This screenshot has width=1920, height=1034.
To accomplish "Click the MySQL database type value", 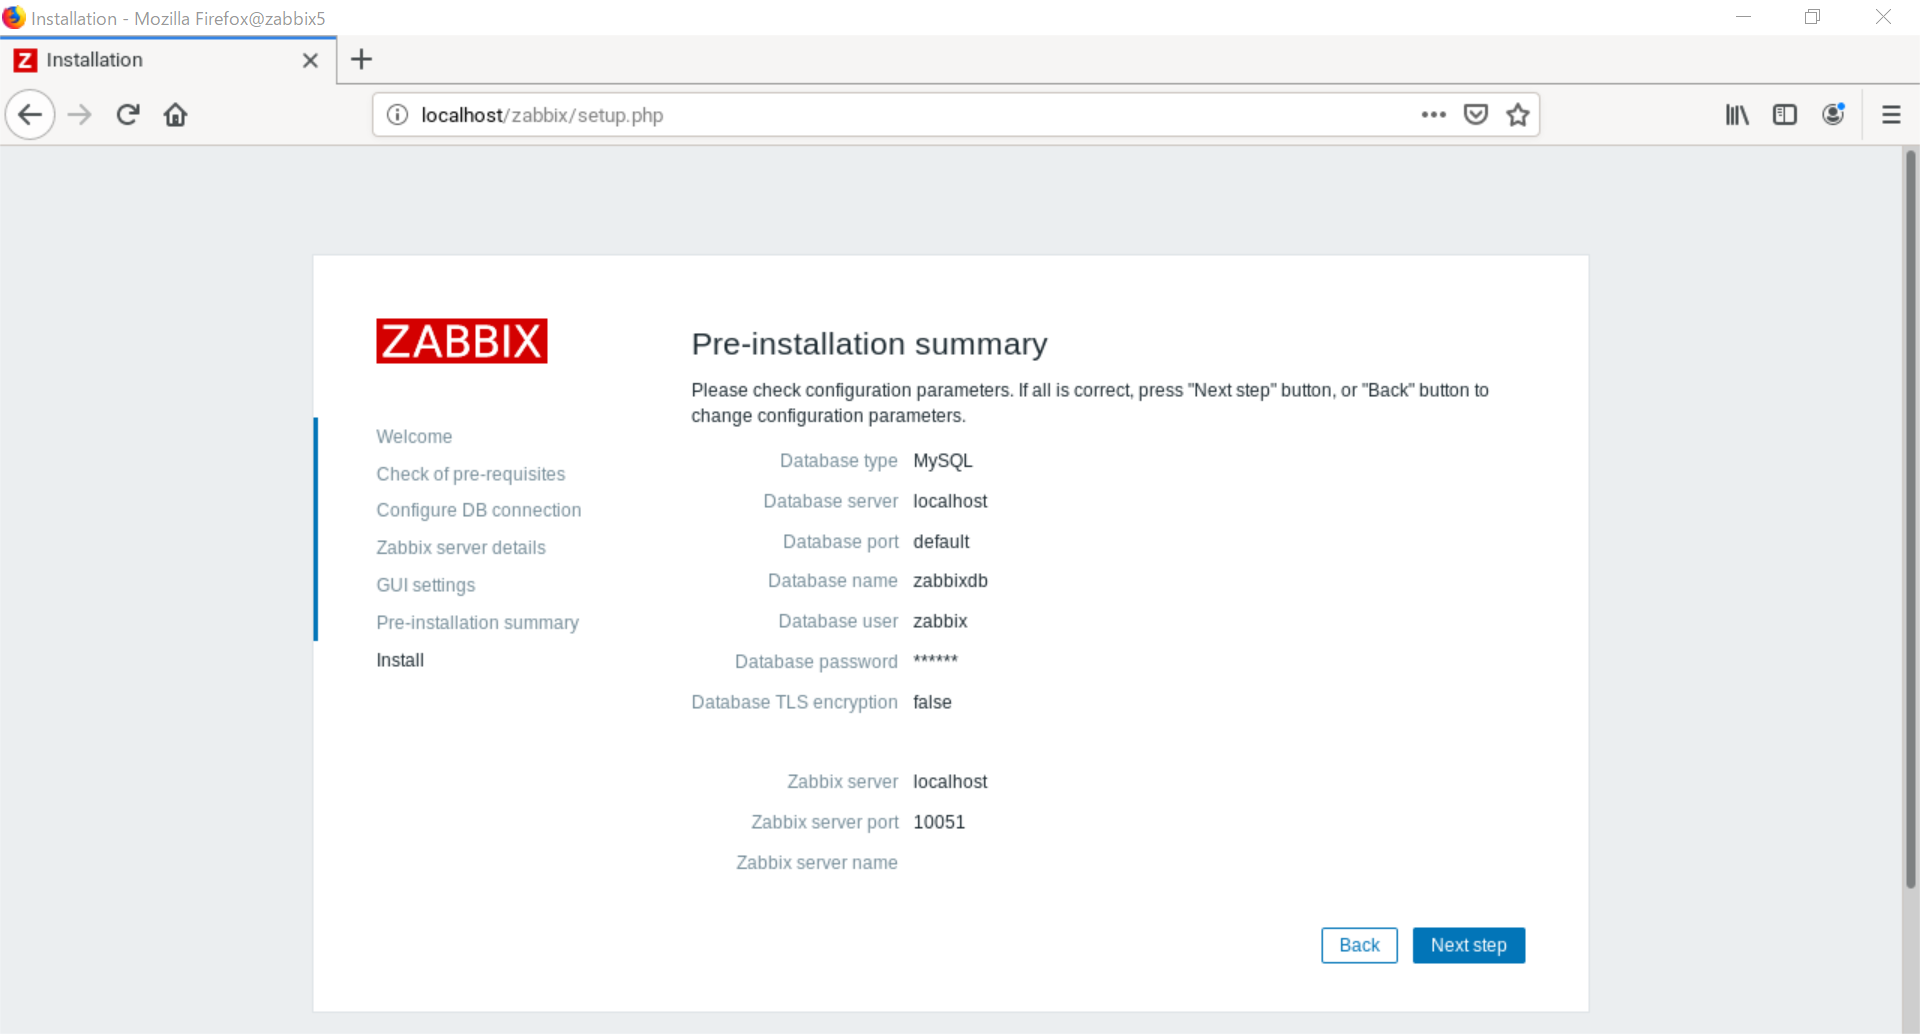I will coord(943,461).
